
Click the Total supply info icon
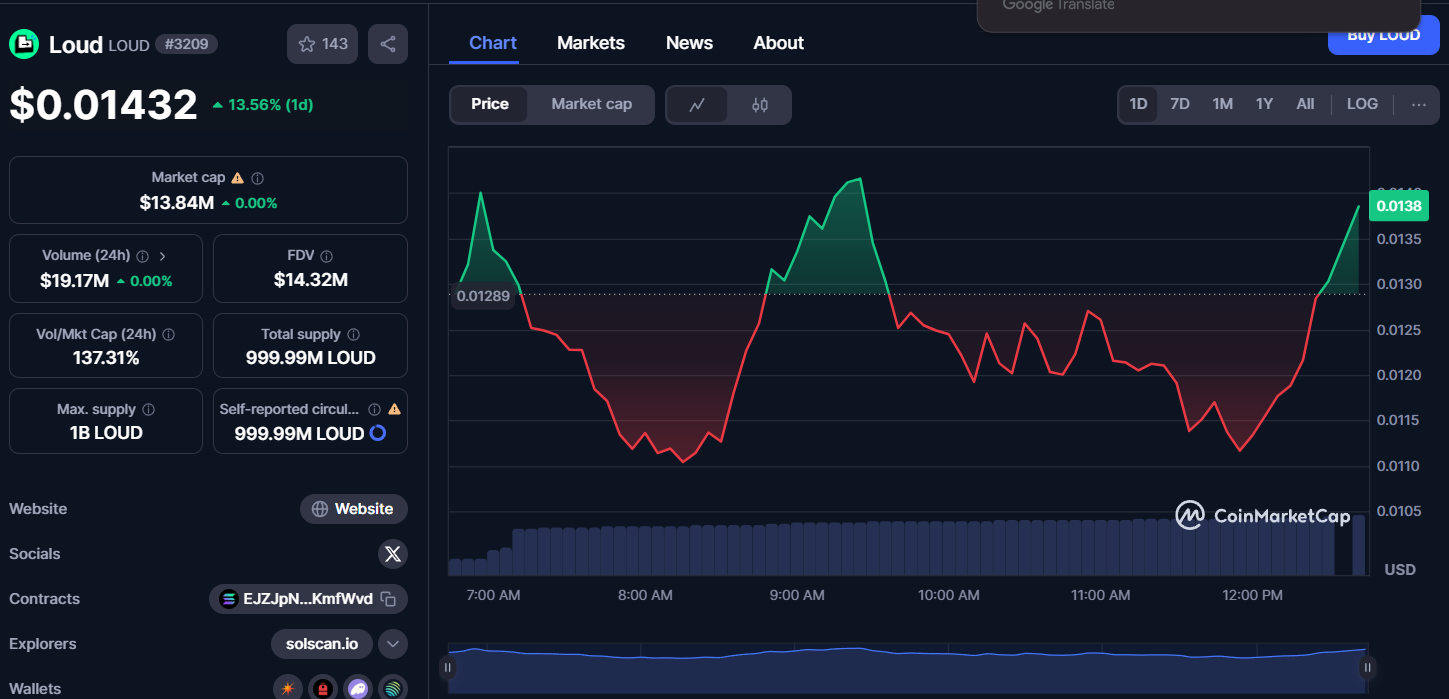click(x=353, y=335)
